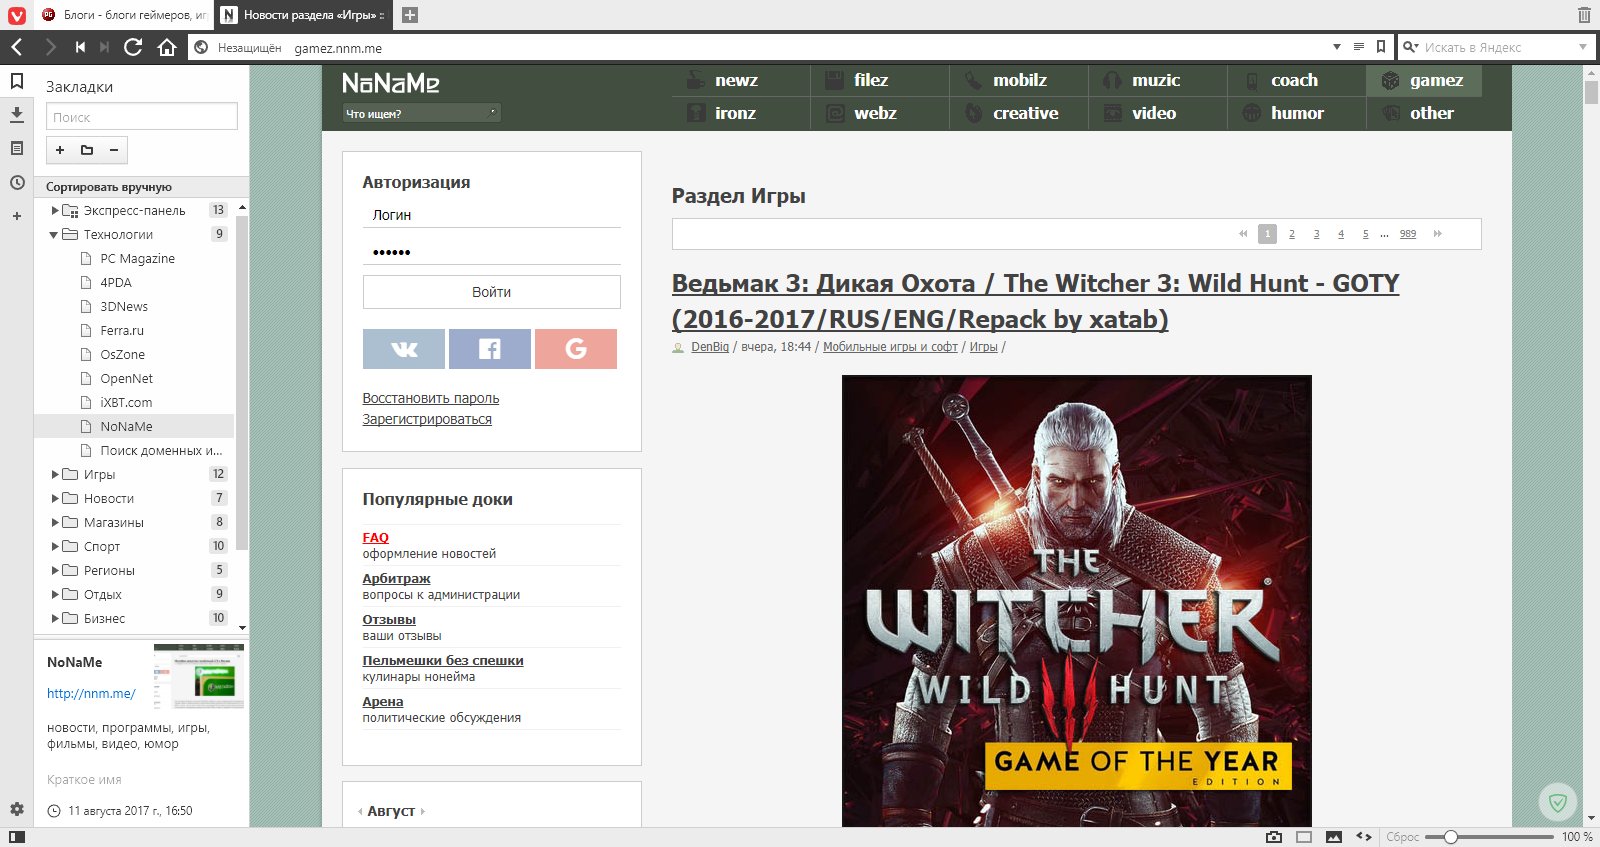Screen dimensions: 1600x847
Task: Go forward one page in history
Action: coord(50,47)
